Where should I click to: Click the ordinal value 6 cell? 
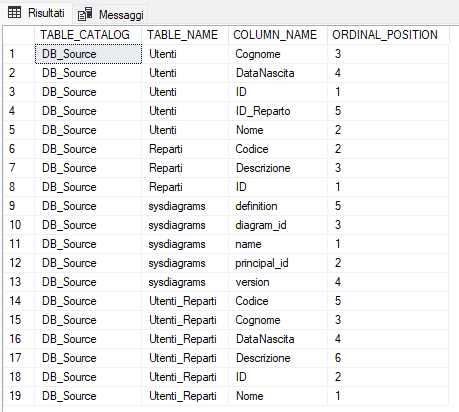point(388,358)
